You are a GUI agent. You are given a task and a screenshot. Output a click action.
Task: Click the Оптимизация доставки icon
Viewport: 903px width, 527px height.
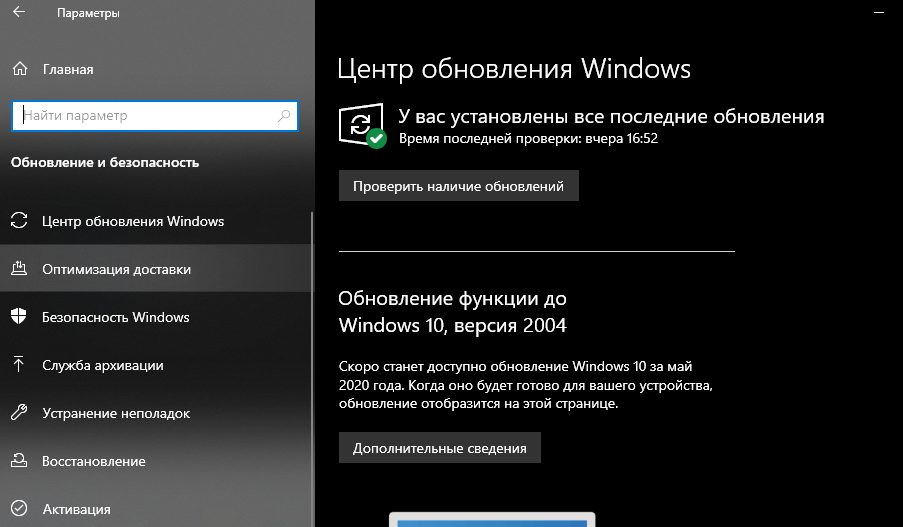[19, 268]
